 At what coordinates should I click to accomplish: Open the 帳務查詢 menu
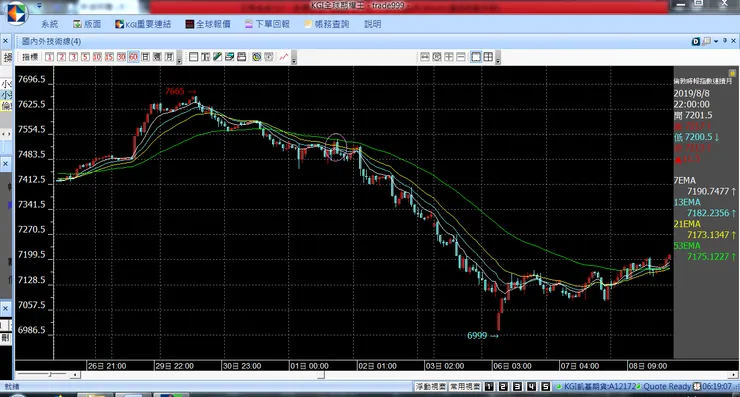point(327,24)
